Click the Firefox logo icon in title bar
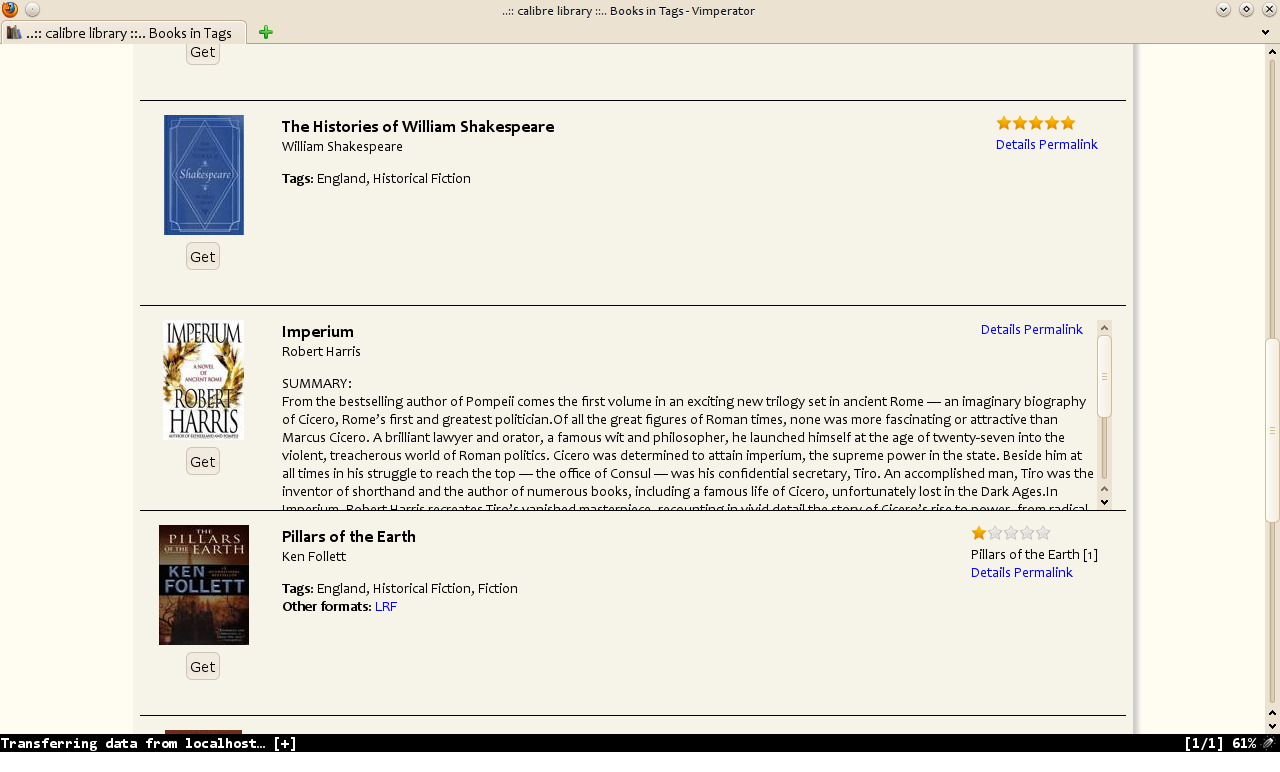The image size is (1280, 772). pos(10,10)
